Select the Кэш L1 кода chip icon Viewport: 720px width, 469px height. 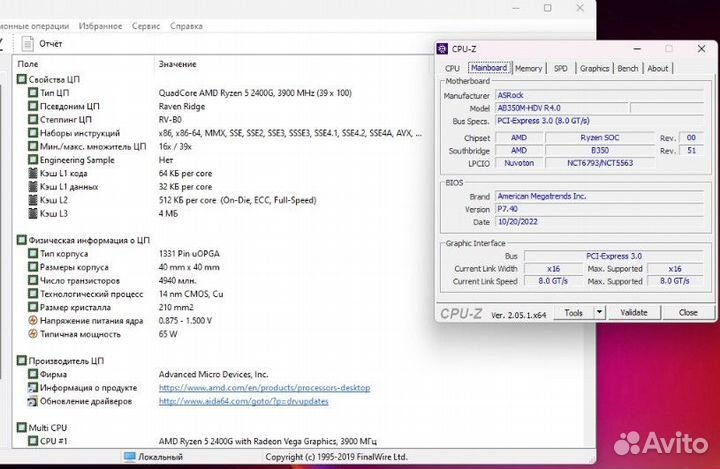[x=33, y=173]
